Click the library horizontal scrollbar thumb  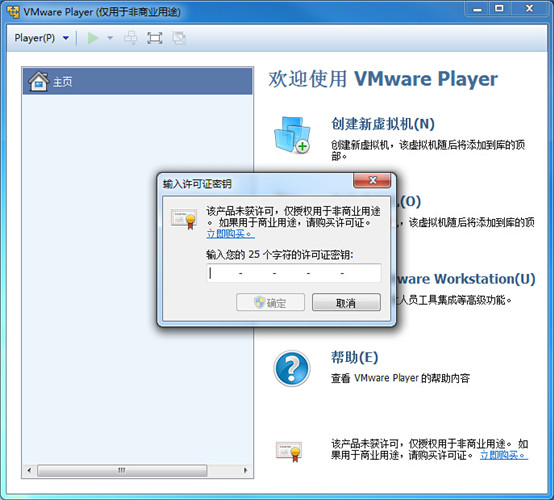(x=122, y=470)
